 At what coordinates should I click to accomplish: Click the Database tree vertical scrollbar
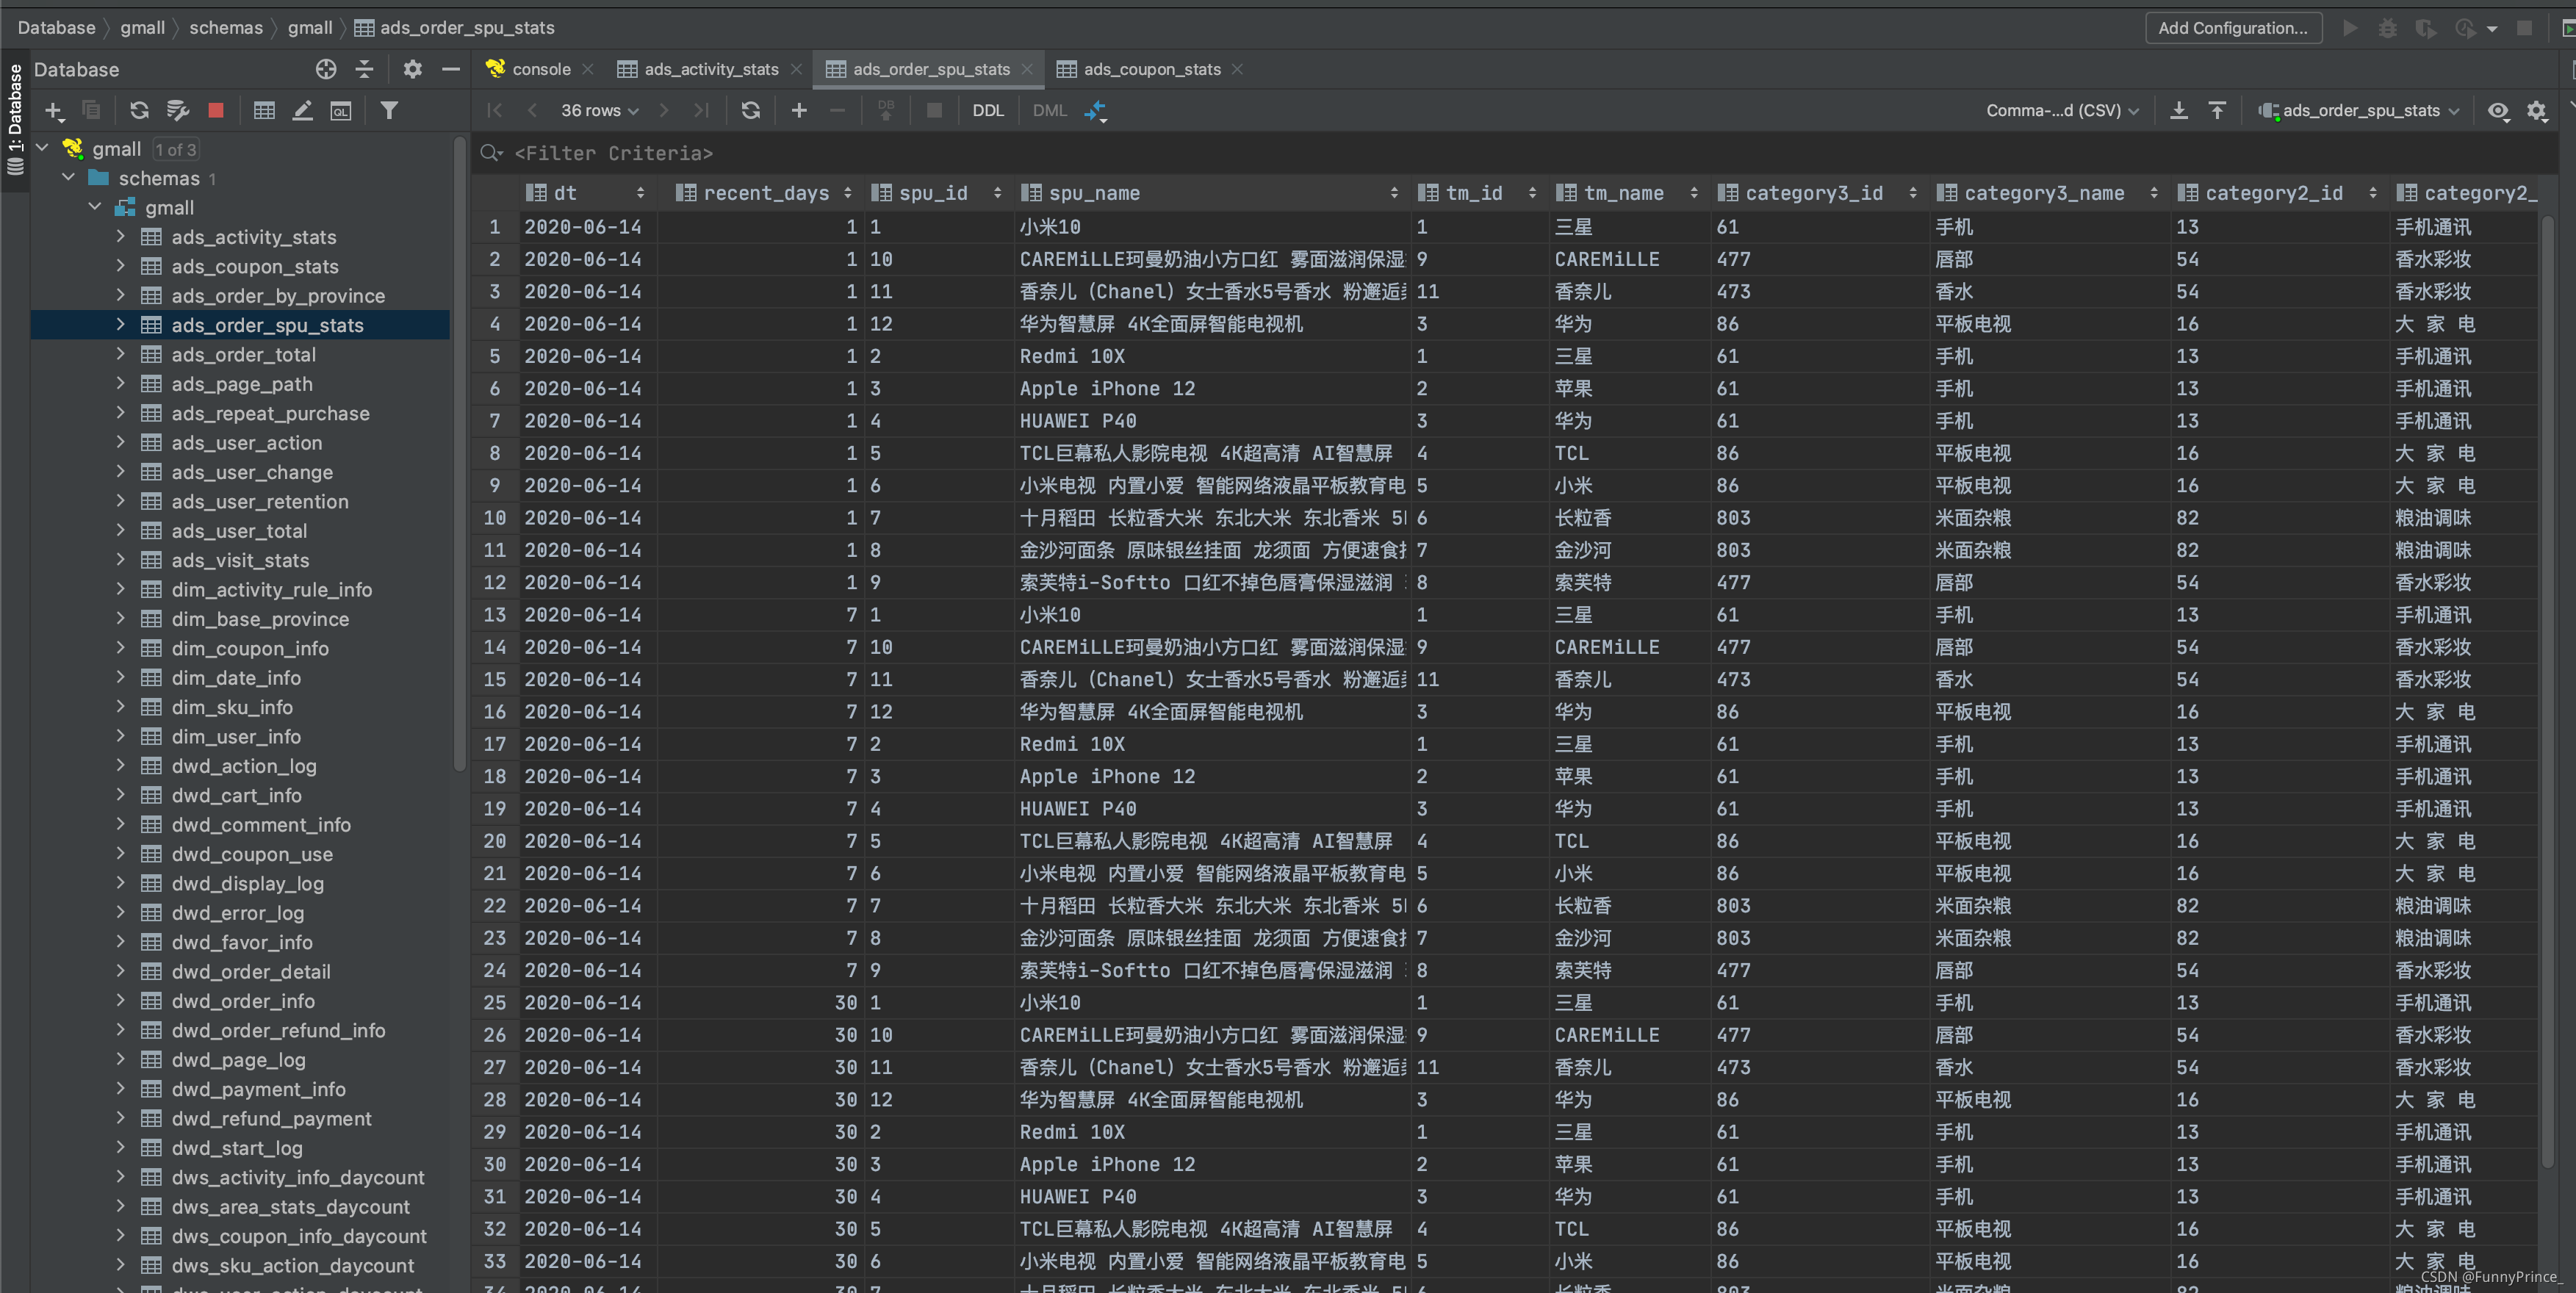459,455
